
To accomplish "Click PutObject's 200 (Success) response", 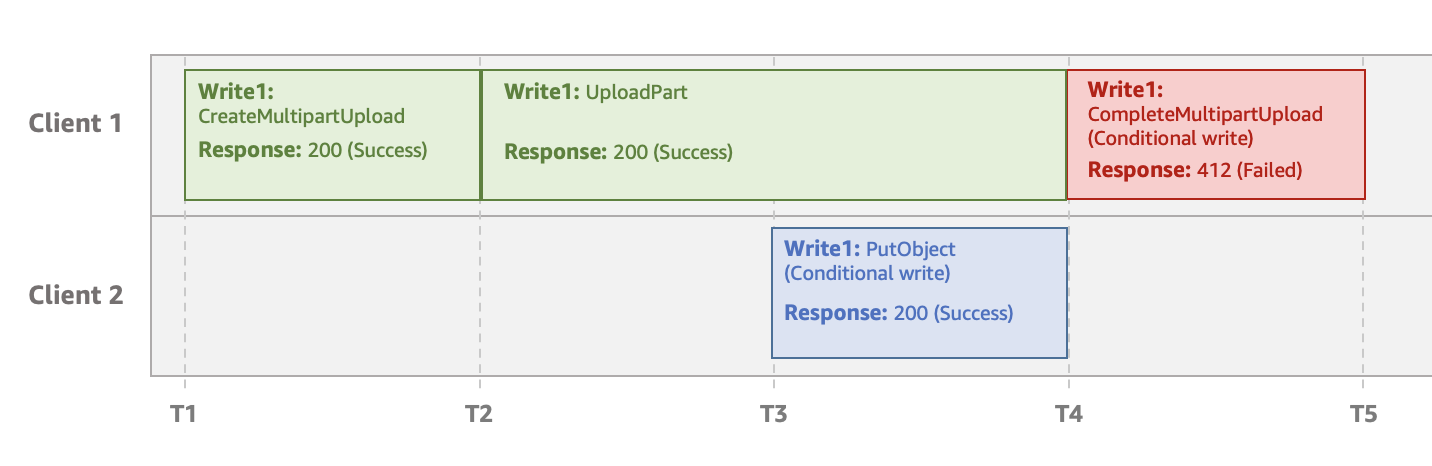I will click(951, 313).
